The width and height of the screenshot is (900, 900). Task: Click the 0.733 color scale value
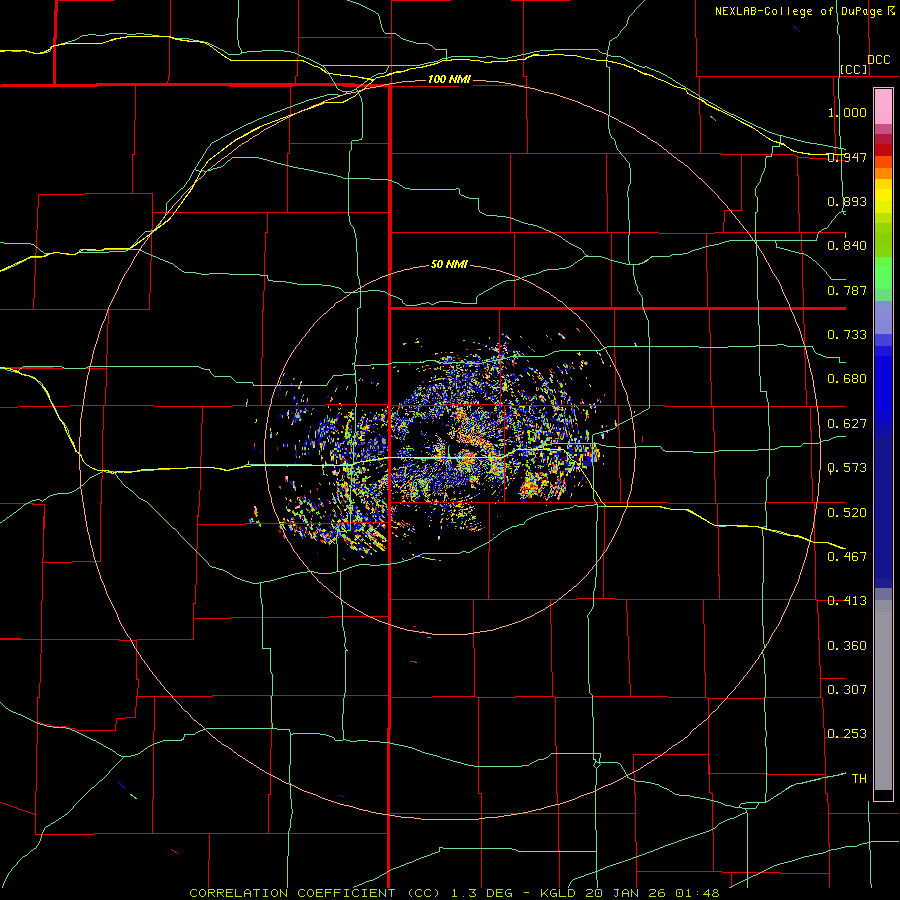coord(847,335)
